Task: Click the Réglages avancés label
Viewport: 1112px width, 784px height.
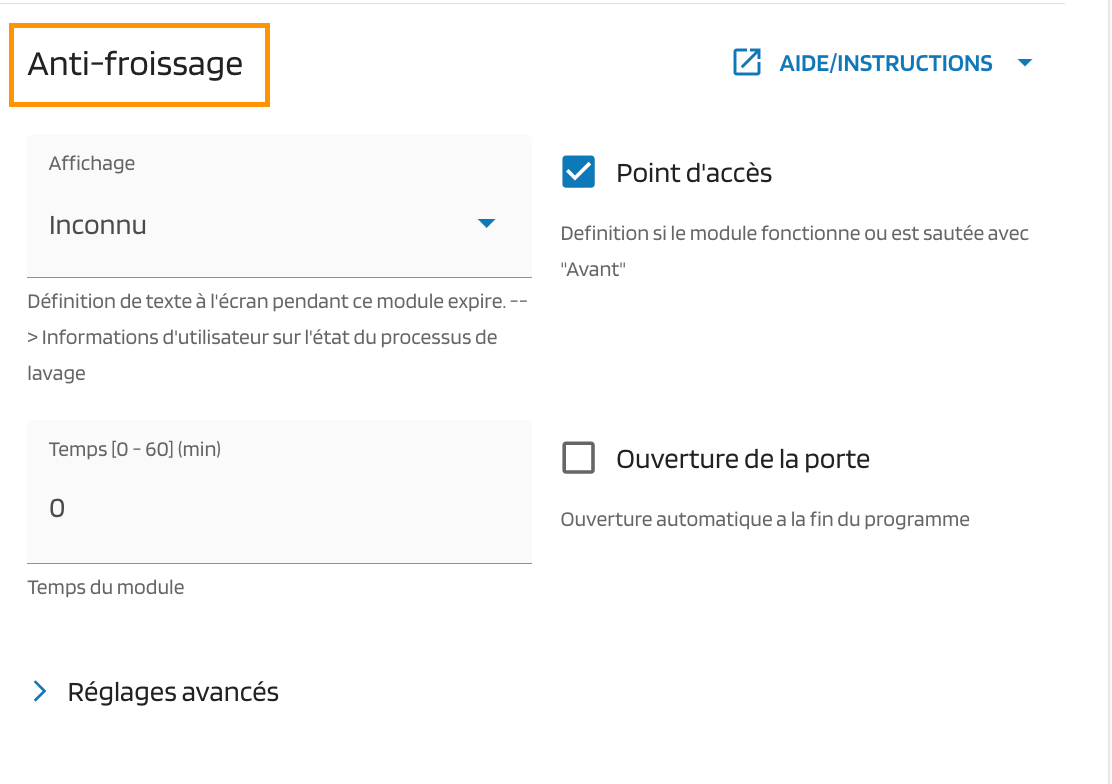Action: coord(173,691)
